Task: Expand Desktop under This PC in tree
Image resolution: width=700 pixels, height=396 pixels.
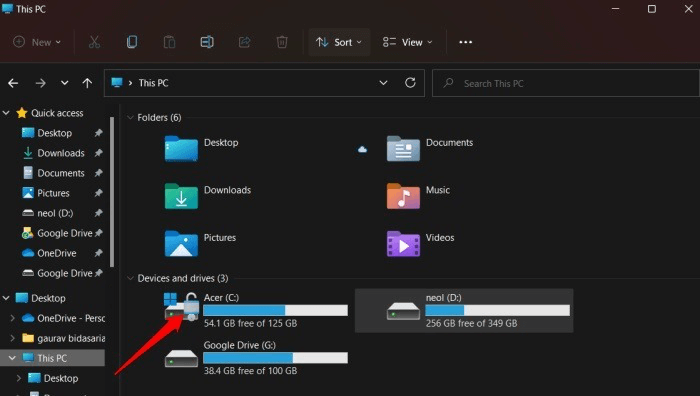Action: [19, 378]
